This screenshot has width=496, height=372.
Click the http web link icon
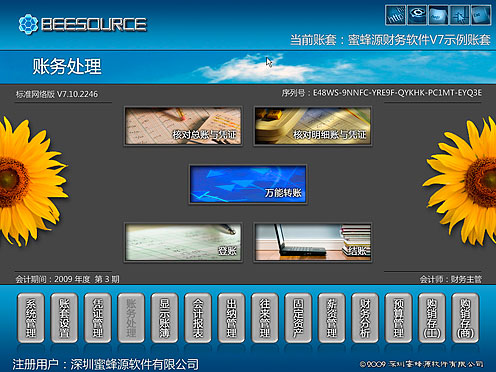[x=395, y=15]
